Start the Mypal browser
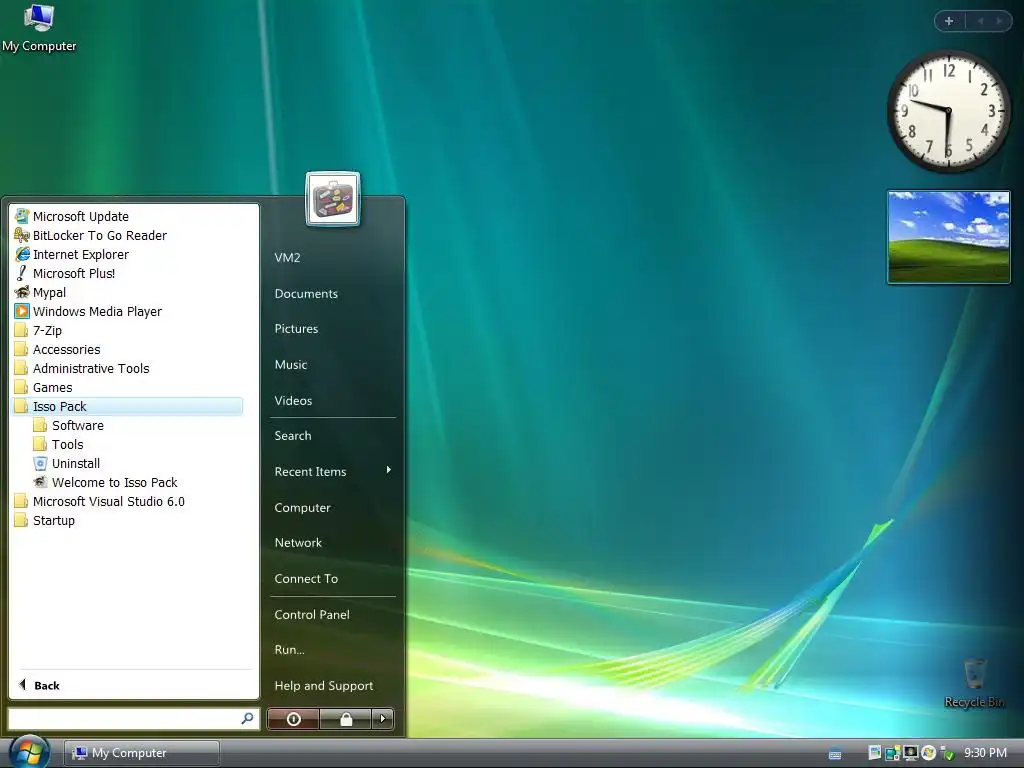The image size is (1024, 768). 40,292
